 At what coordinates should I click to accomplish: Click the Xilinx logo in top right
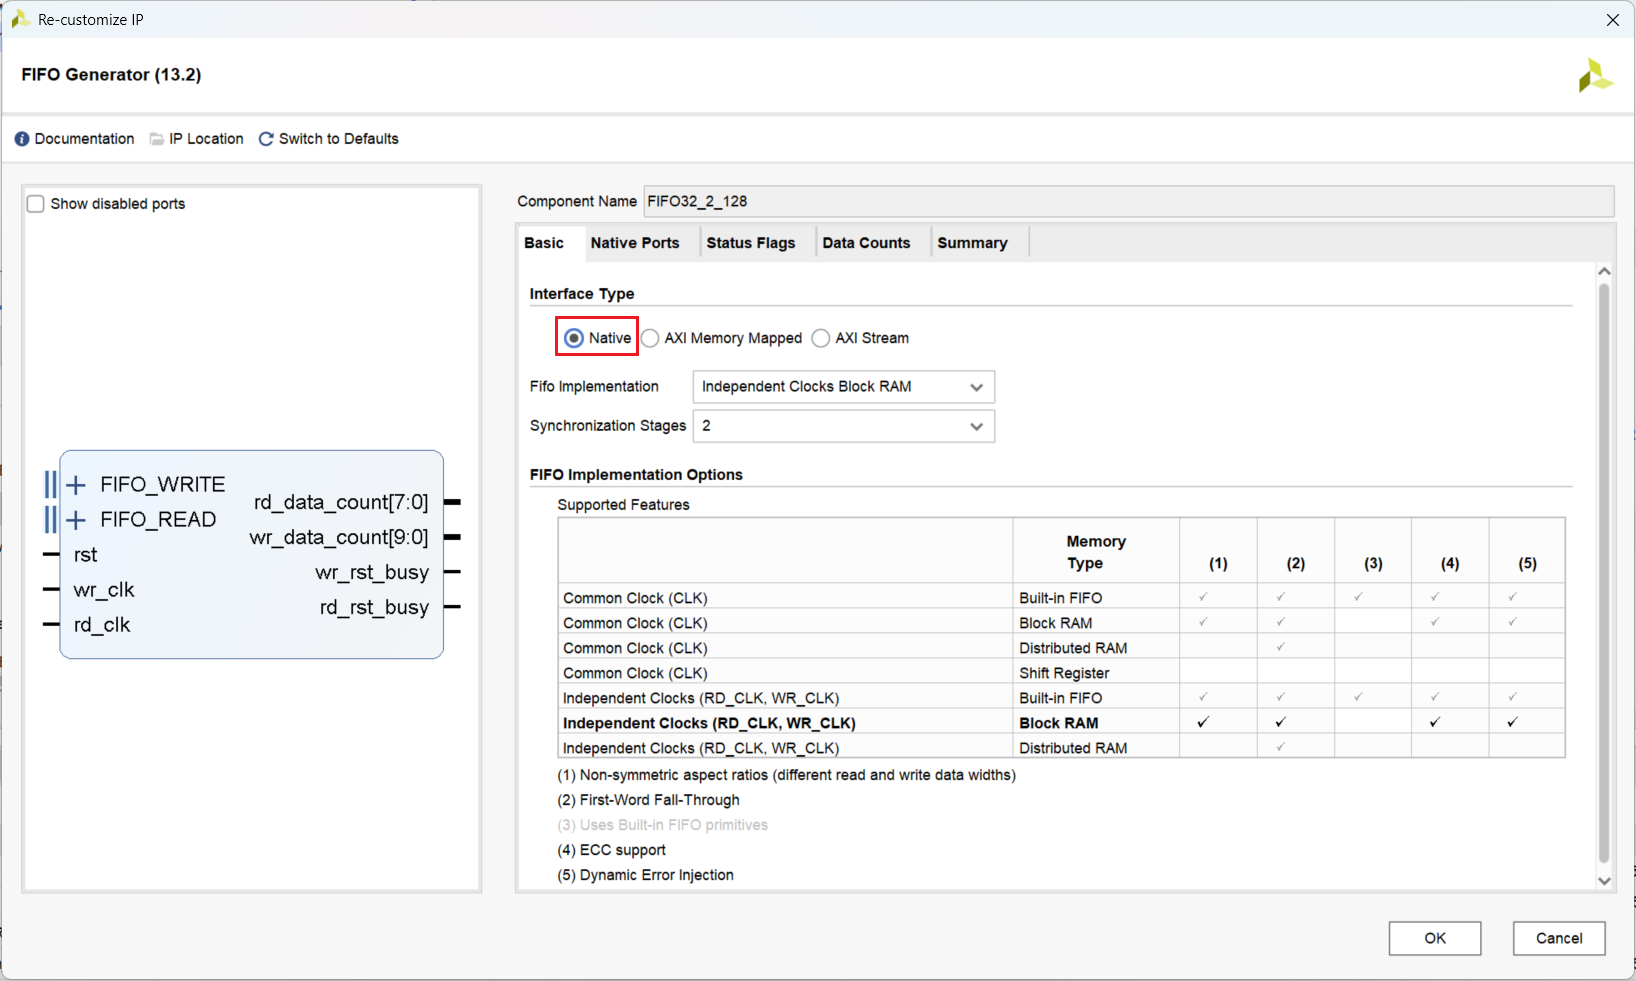pyautogui.click(x=1594, y=76)
